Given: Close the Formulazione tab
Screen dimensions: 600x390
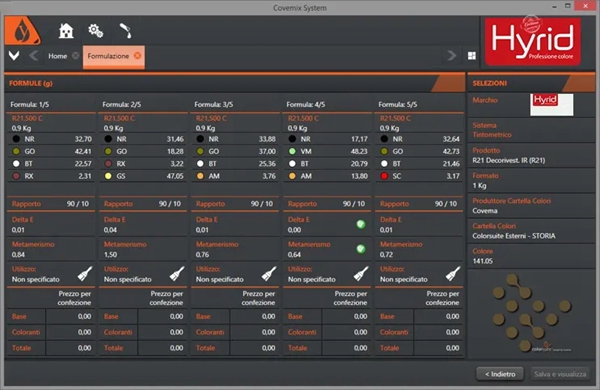Looking at the screenshot, I should [x=137, y=56].
